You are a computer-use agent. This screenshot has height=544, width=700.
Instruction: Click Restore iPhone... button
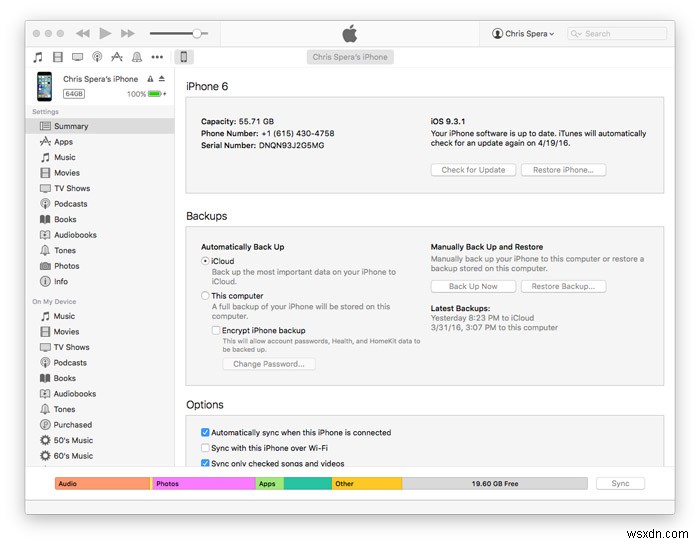[x=563, y=170]
